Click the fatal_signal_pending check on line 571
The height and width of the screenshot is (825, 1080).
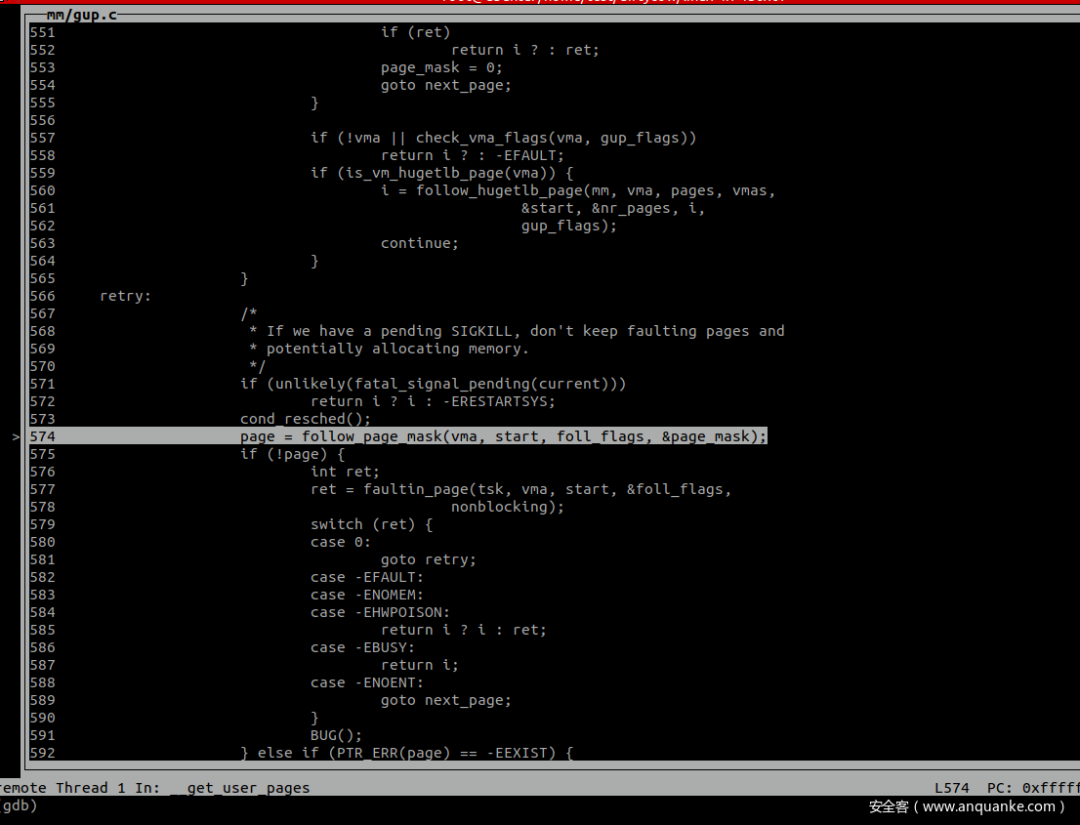pyautogui.click(x=433, y=384)
